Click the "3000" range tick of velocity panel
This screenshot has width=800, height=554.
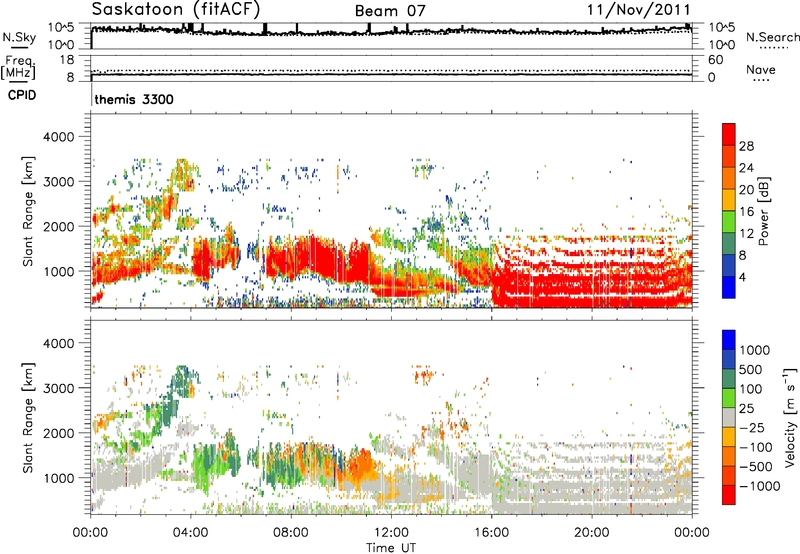point(58,388)
